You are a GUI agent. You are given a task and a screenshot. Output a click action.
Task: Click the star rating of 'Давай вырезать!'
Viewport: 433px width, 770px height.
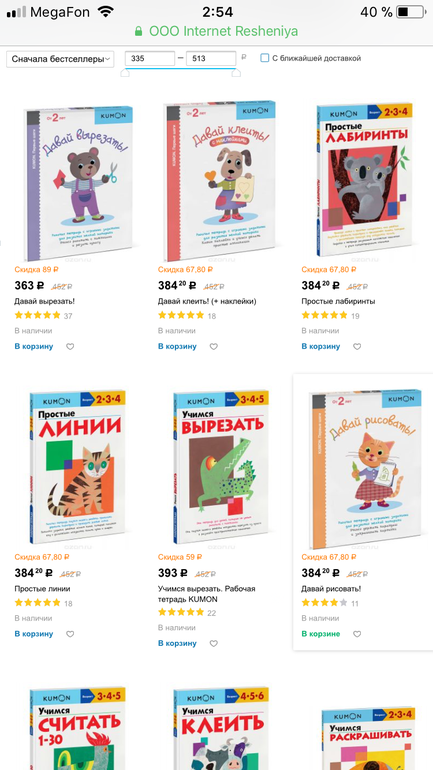point(37,315)
